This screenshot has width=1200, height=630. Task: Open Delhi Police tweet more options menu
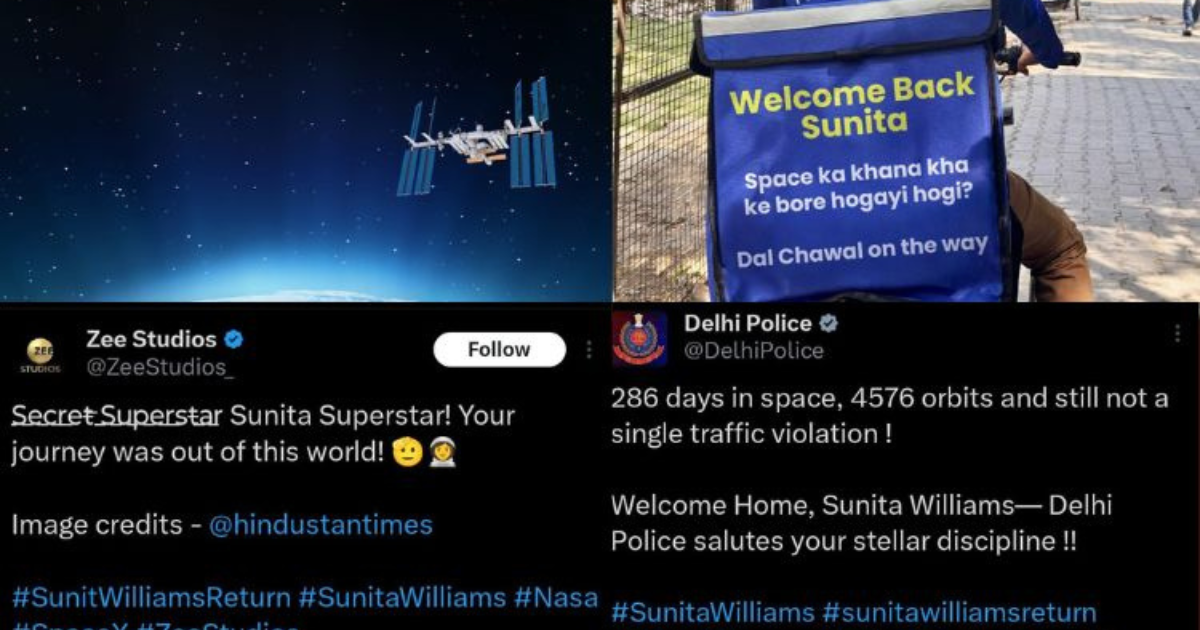pyautogui.click(x=1177, y=333)
